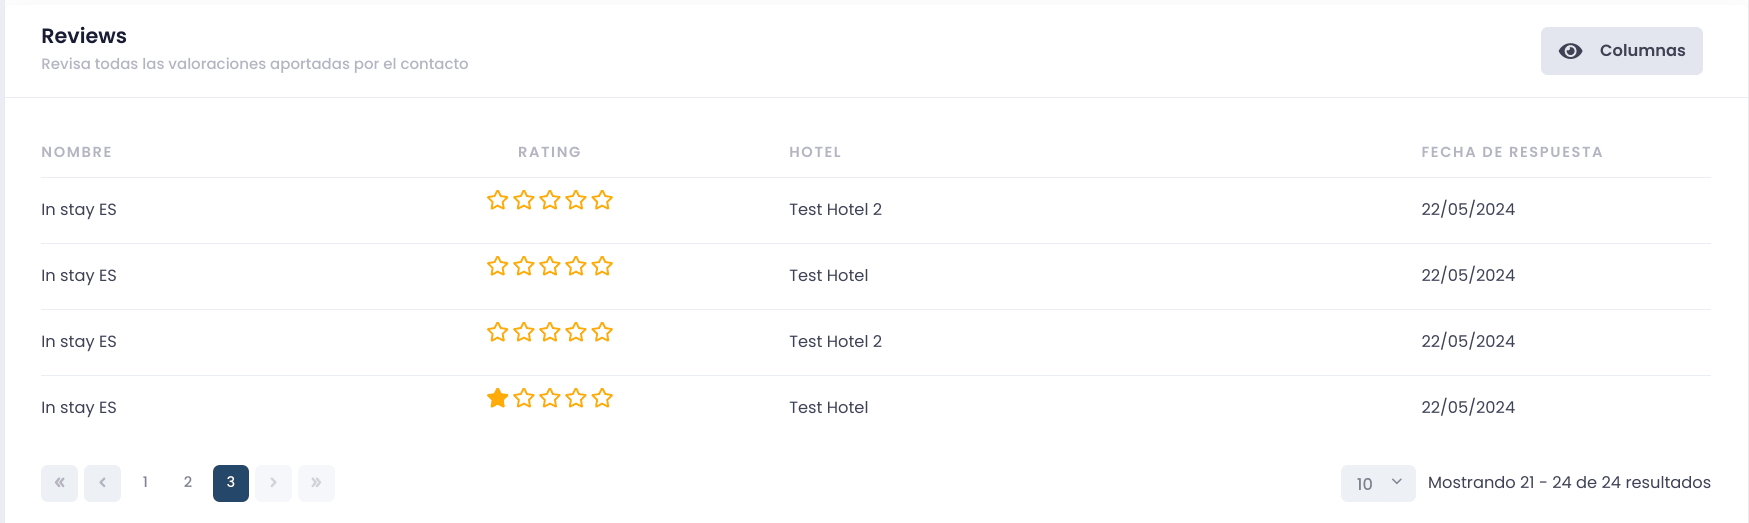The height and width of the screenshot is (523, 1749).
Task: Go to first page double-chevron icon
Action: coord(59,483)
